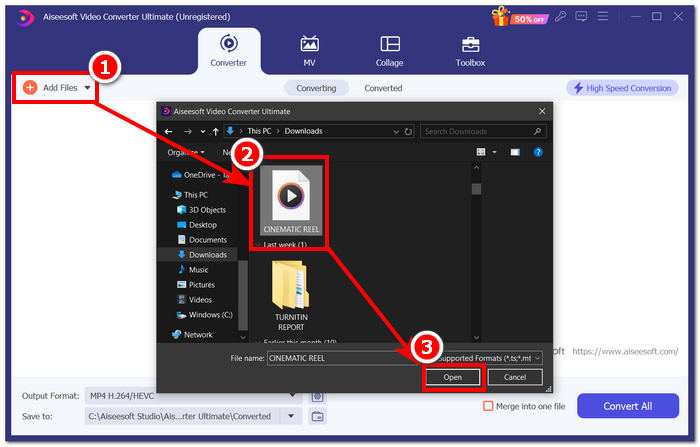Viewport: 700px width, 447px height.
Task: Go forward in the file dialog
Action: pyautogui.click(x=188, y=131)
